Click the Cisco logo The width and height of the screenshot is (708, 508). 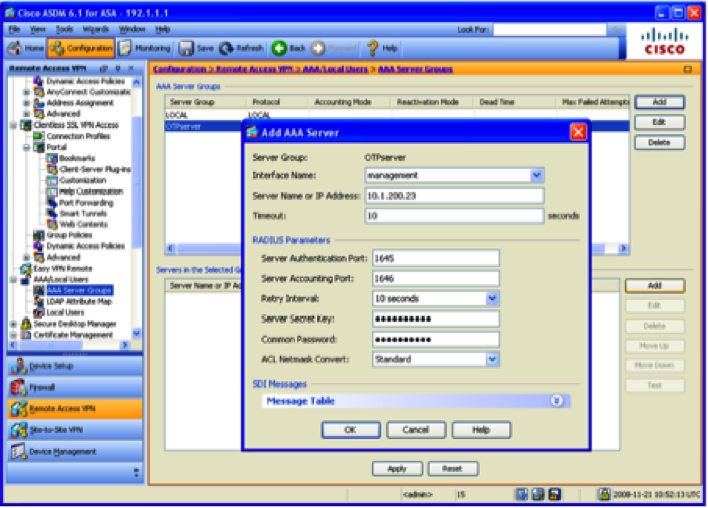coord(664,42)
